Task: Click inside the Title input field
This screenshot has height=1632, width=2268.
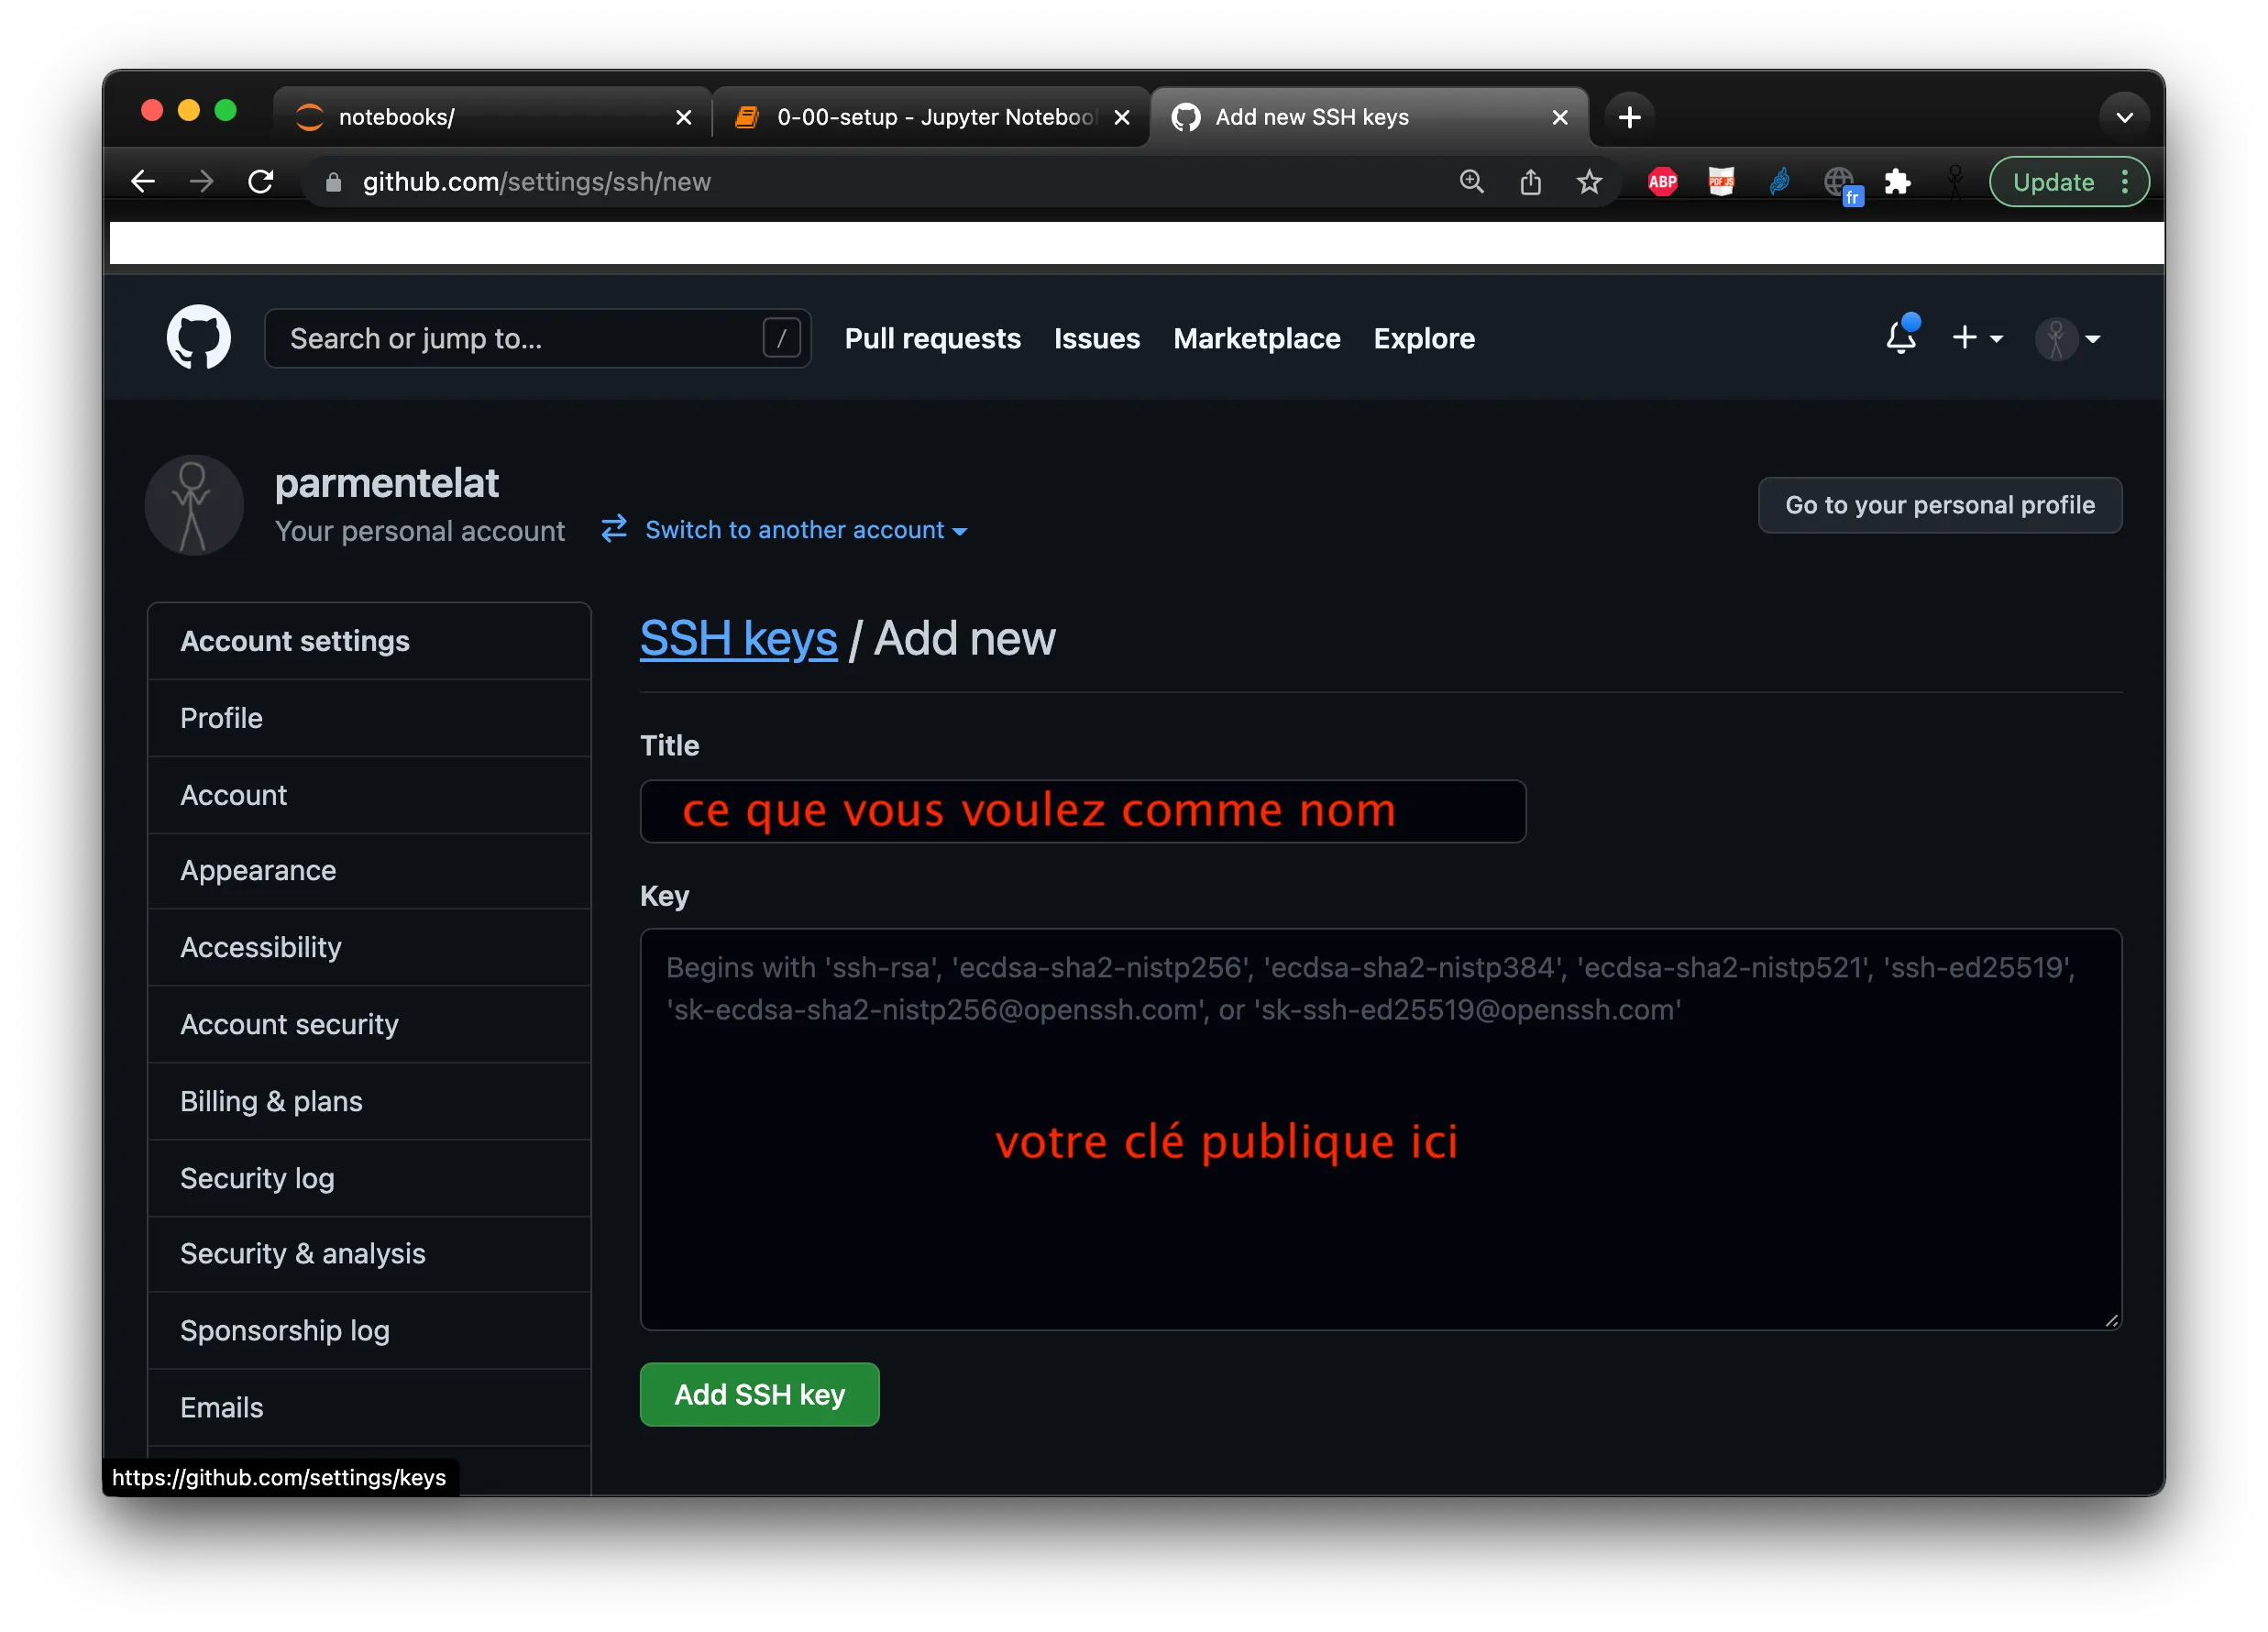Action: (1082, 811)
